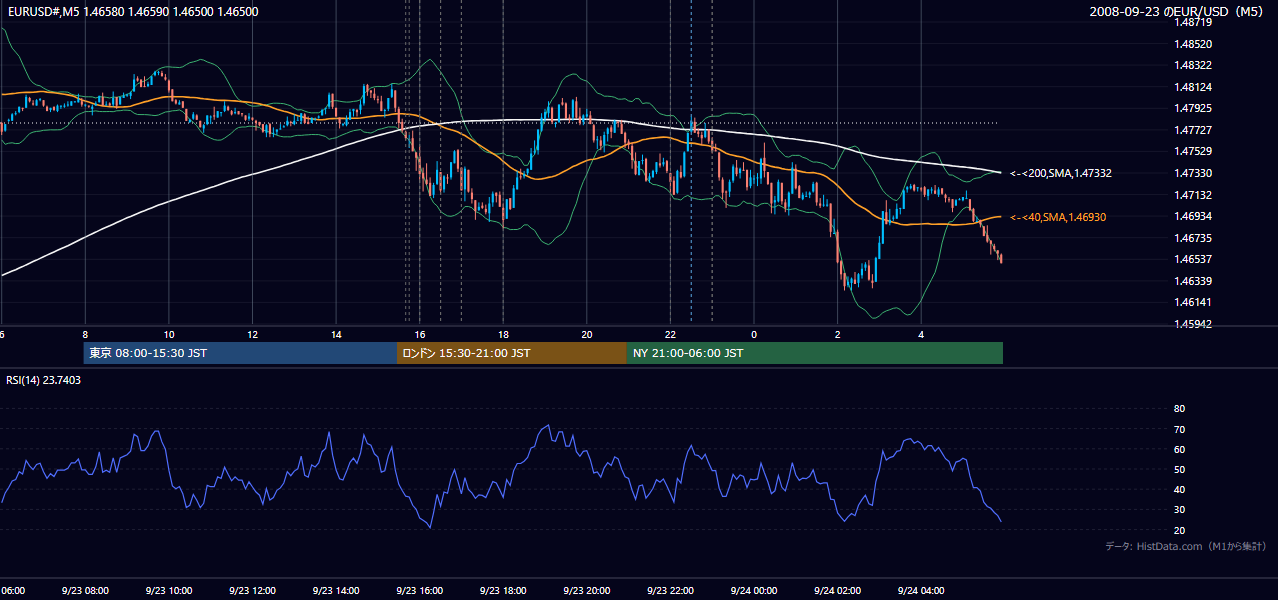
Task: Click hour tick 8 under the price chart
Action: coord(85,335)
